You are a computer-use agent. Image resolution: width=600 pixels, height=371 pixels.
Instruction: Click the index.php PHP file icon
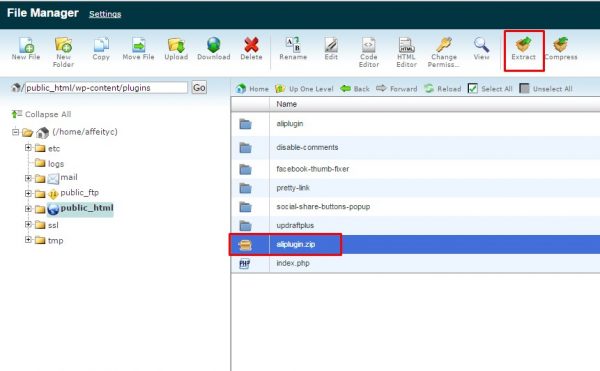[x=245, y=264]
